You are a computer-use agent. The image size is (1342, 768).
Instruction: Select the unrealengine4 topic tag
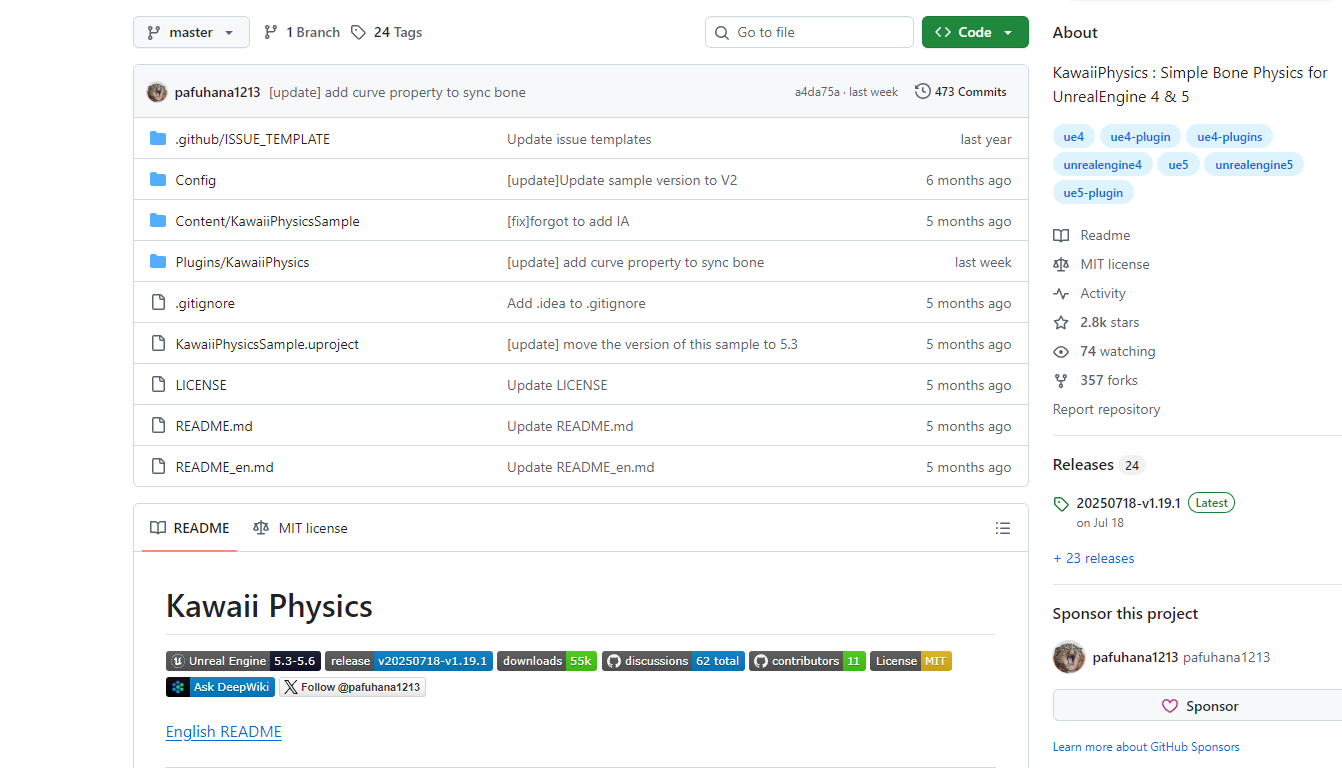1103,165
